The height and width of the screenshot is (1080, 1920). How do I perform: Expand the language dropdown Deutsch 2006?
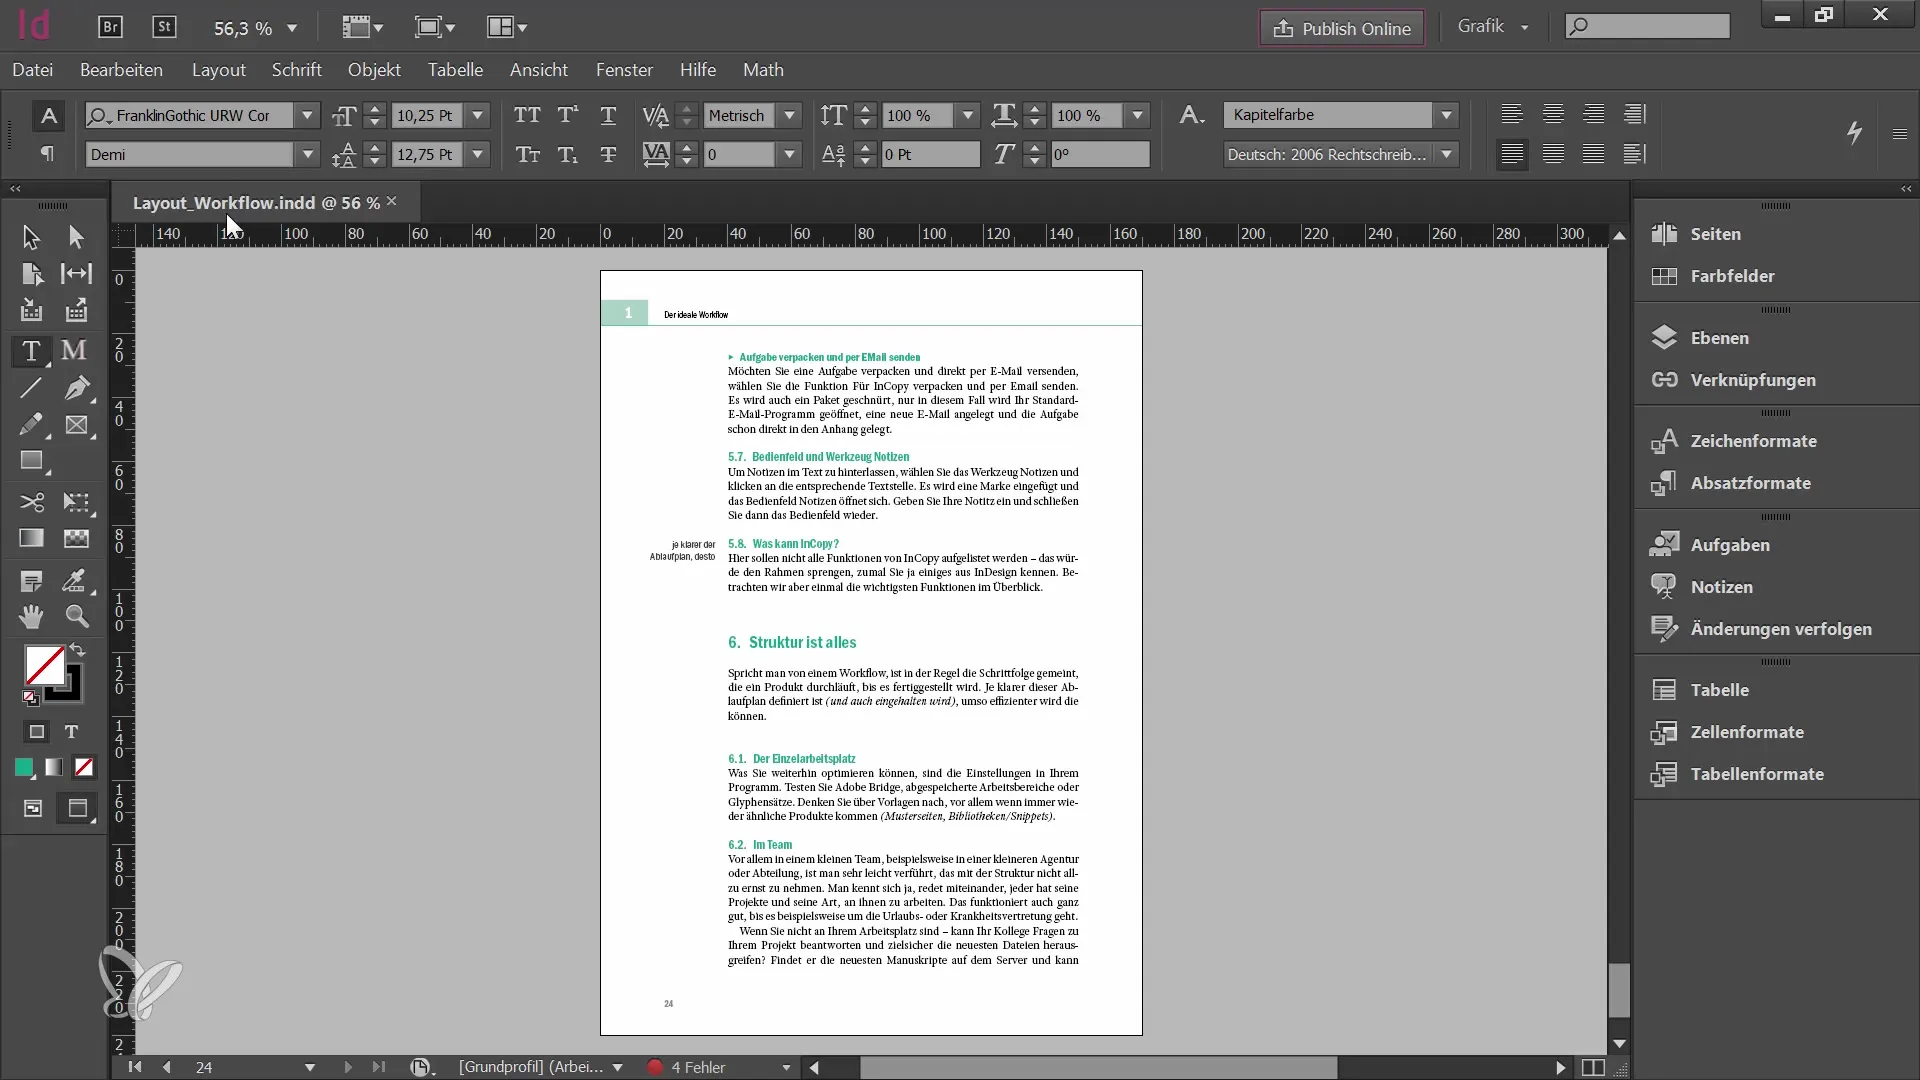click(x=1445, y=154)
